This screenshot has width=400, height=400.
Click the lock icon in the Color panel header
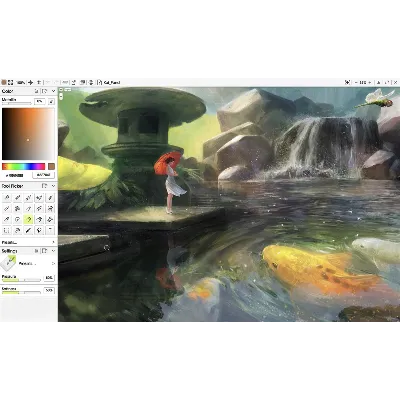coord(37,91)
